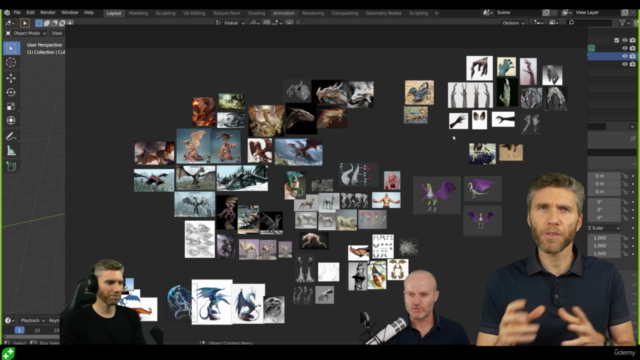
Task: Click the green collection icon in outliner
Action: point(591,48)
